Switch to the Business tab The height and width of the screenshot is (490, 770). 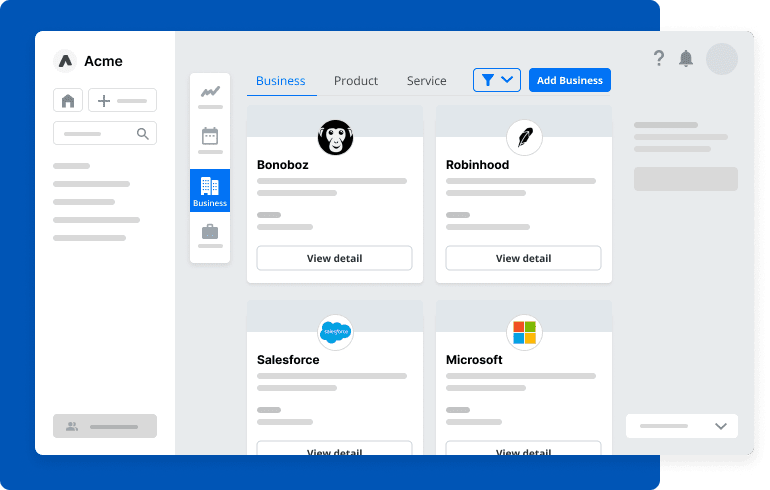281,81
